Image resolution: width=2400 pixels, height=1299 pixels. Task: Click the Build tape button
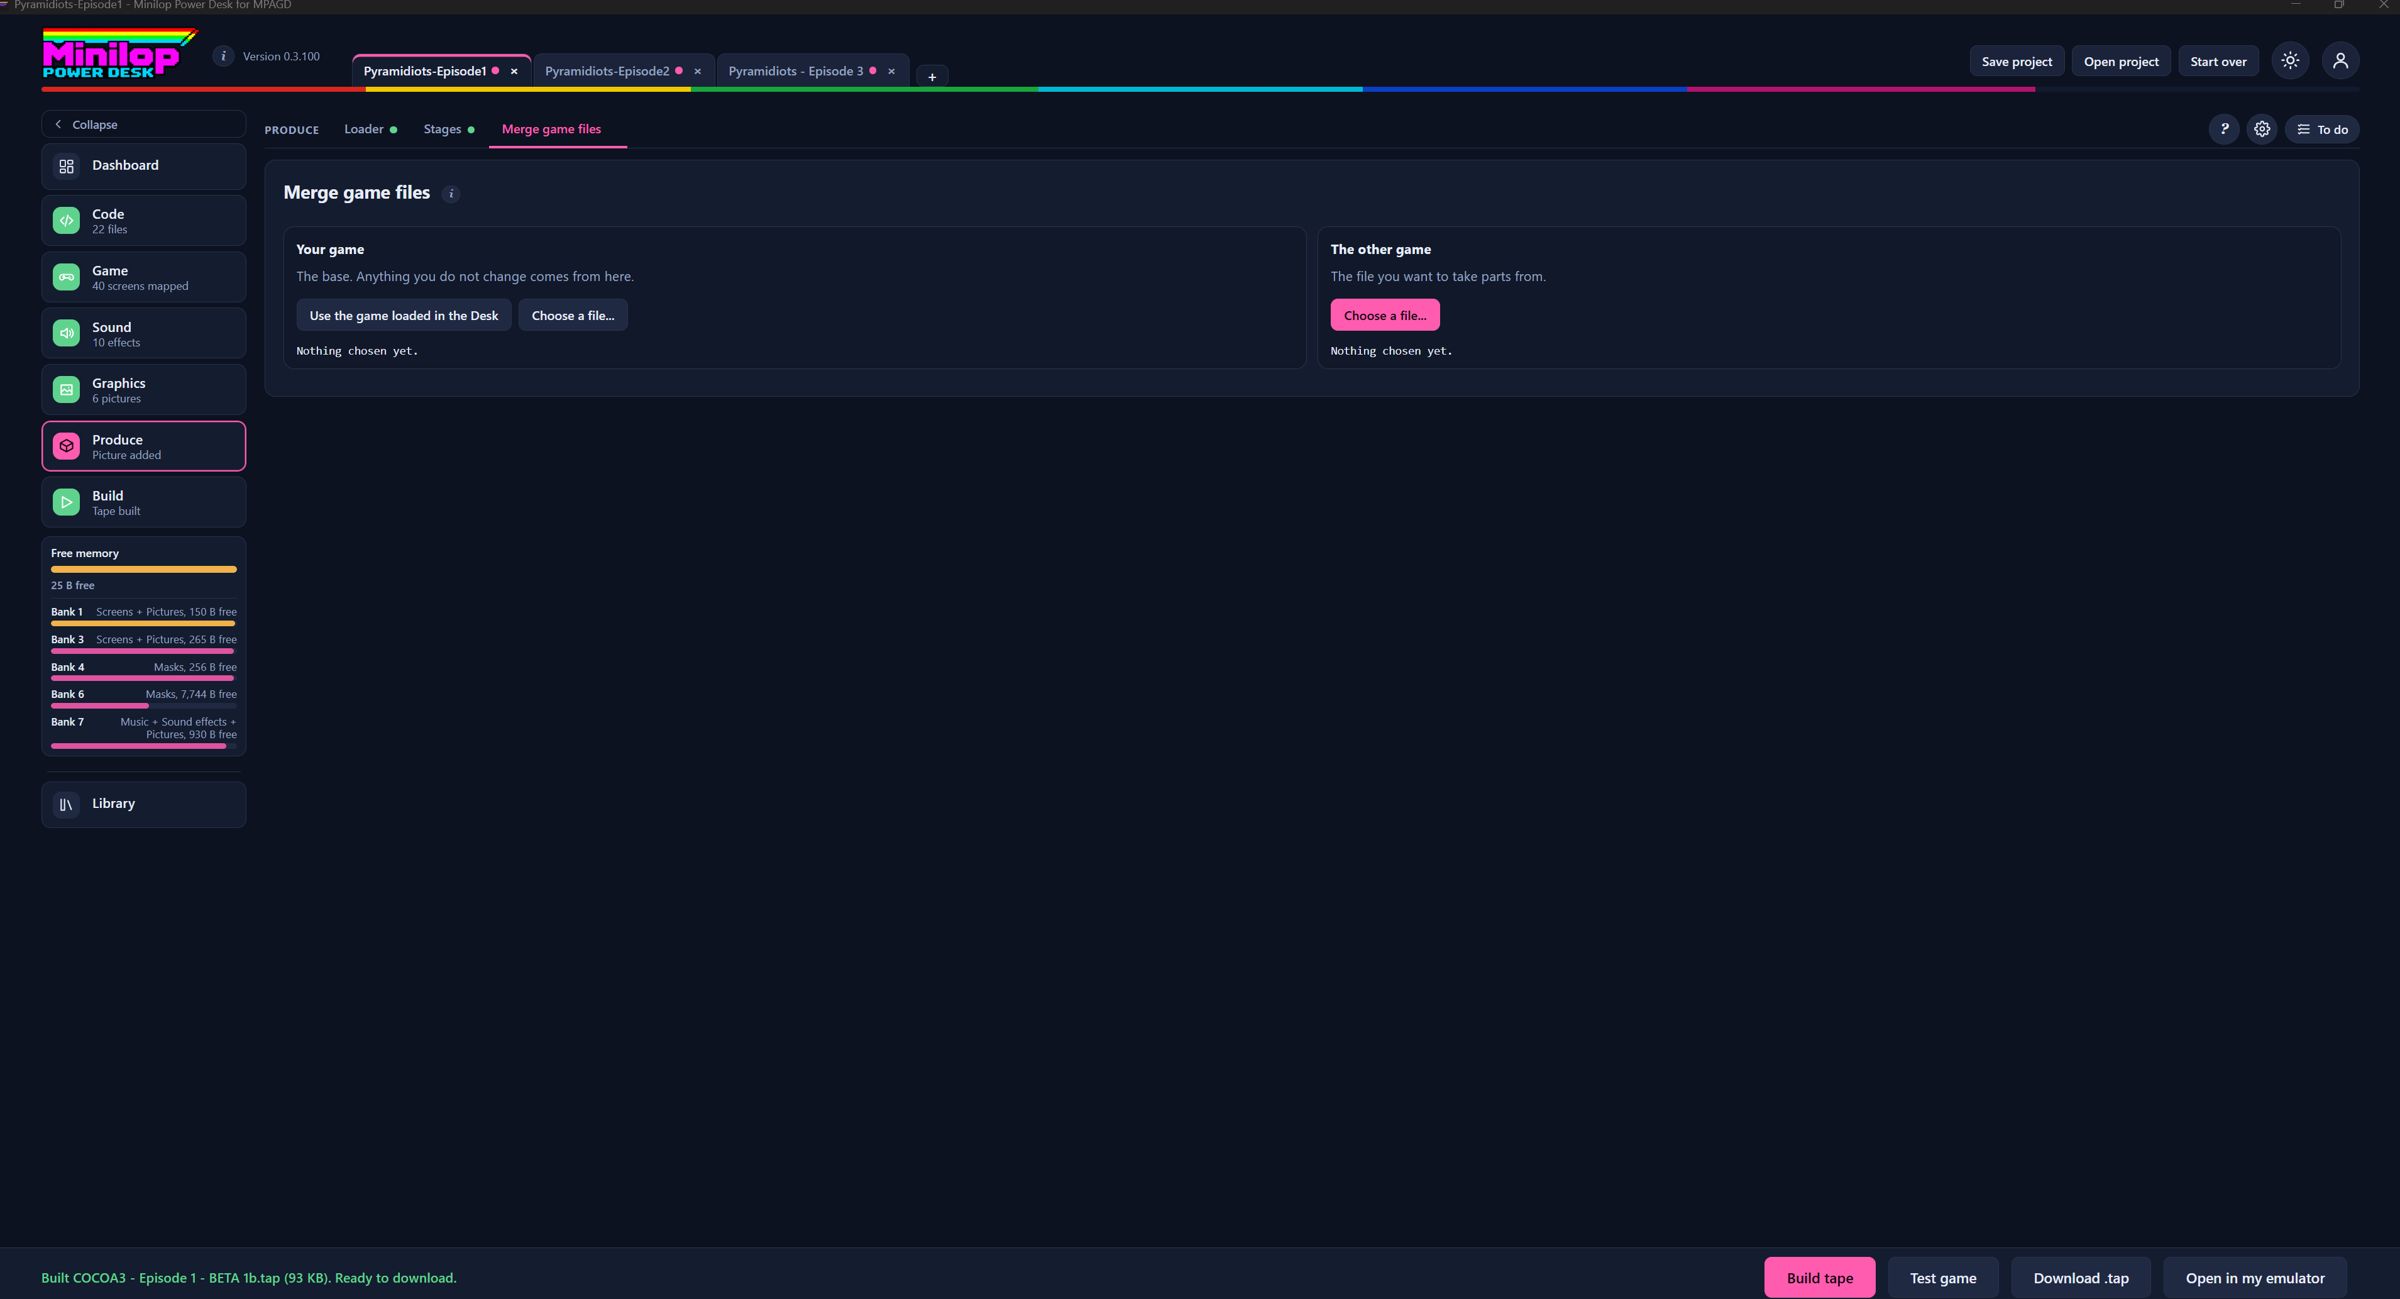[1819, 1278]
